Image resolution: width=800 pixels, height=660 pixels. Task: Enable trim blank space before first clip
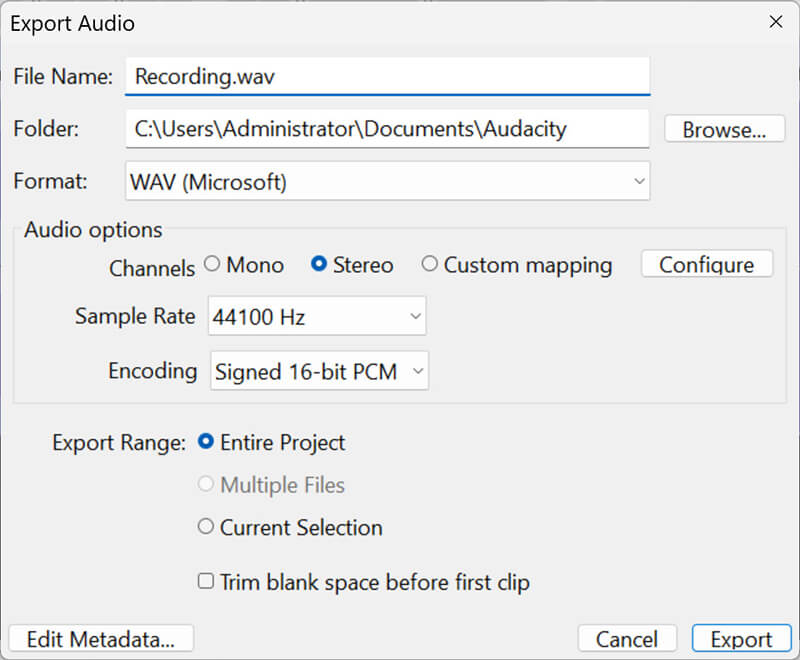click(205, 582)
